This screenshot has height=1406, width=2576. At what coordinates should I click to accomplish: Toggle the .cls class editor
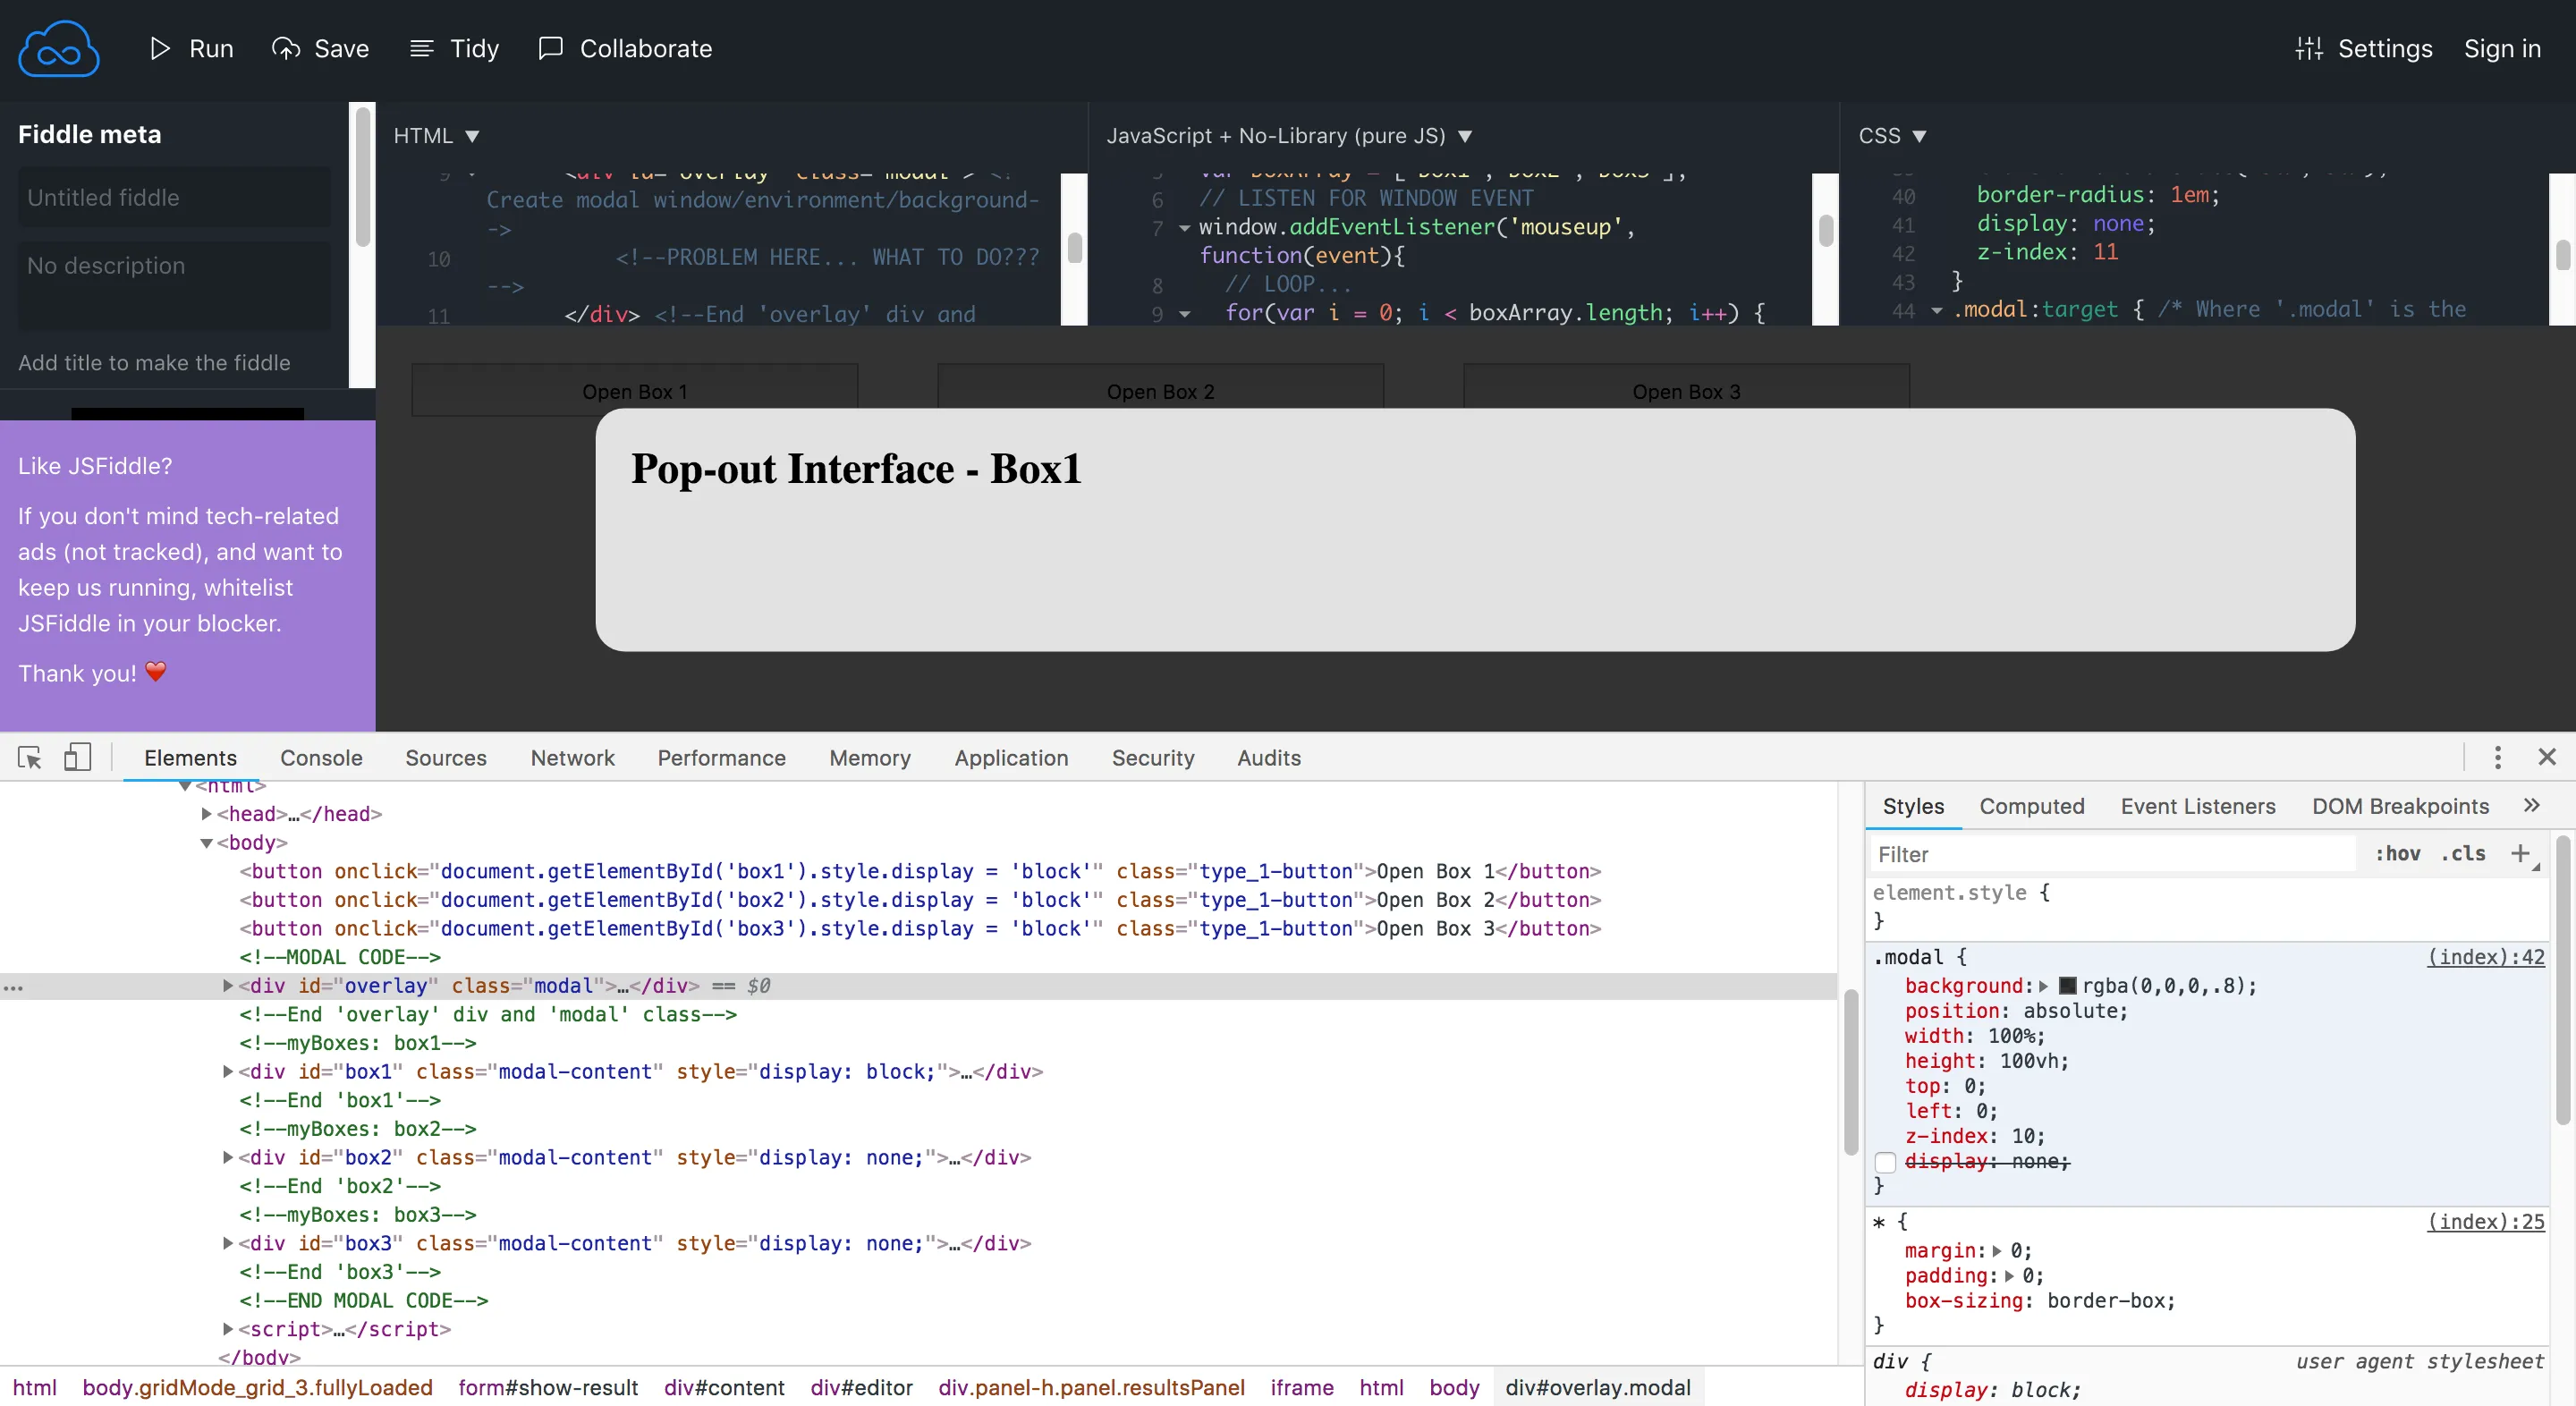click(x=2463, y=854)
